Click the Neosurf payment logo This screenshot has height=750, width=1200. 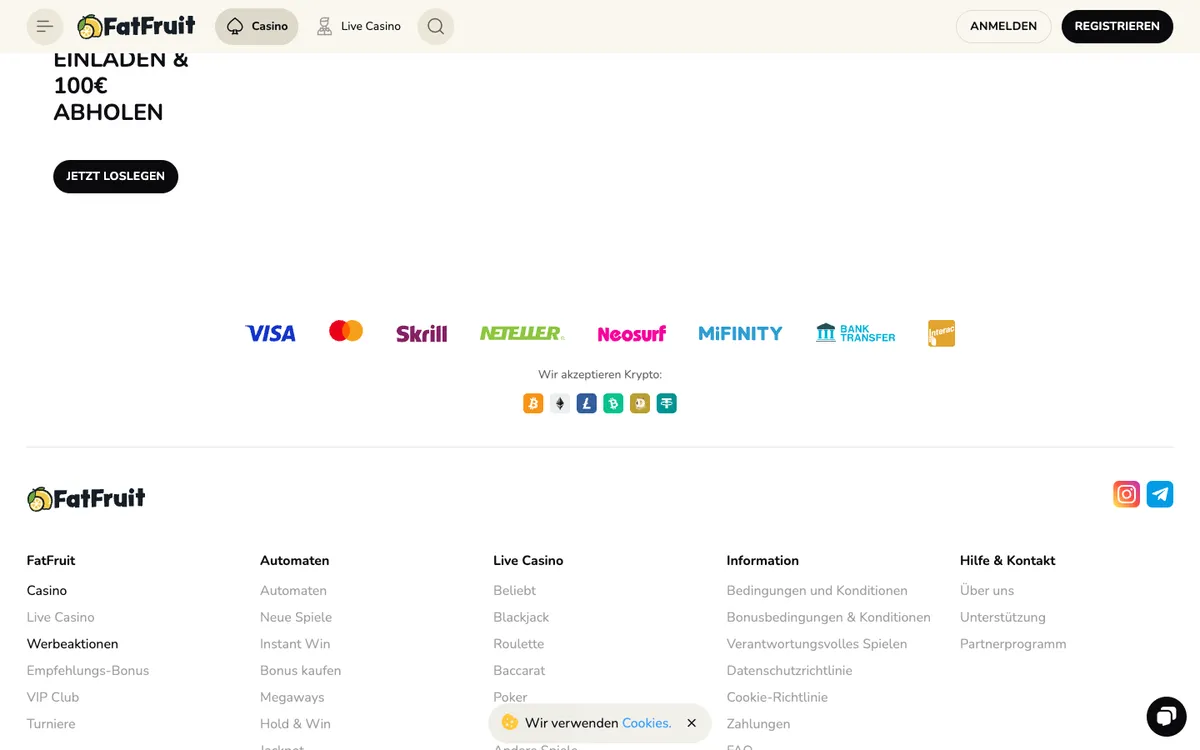coord(632,334)
